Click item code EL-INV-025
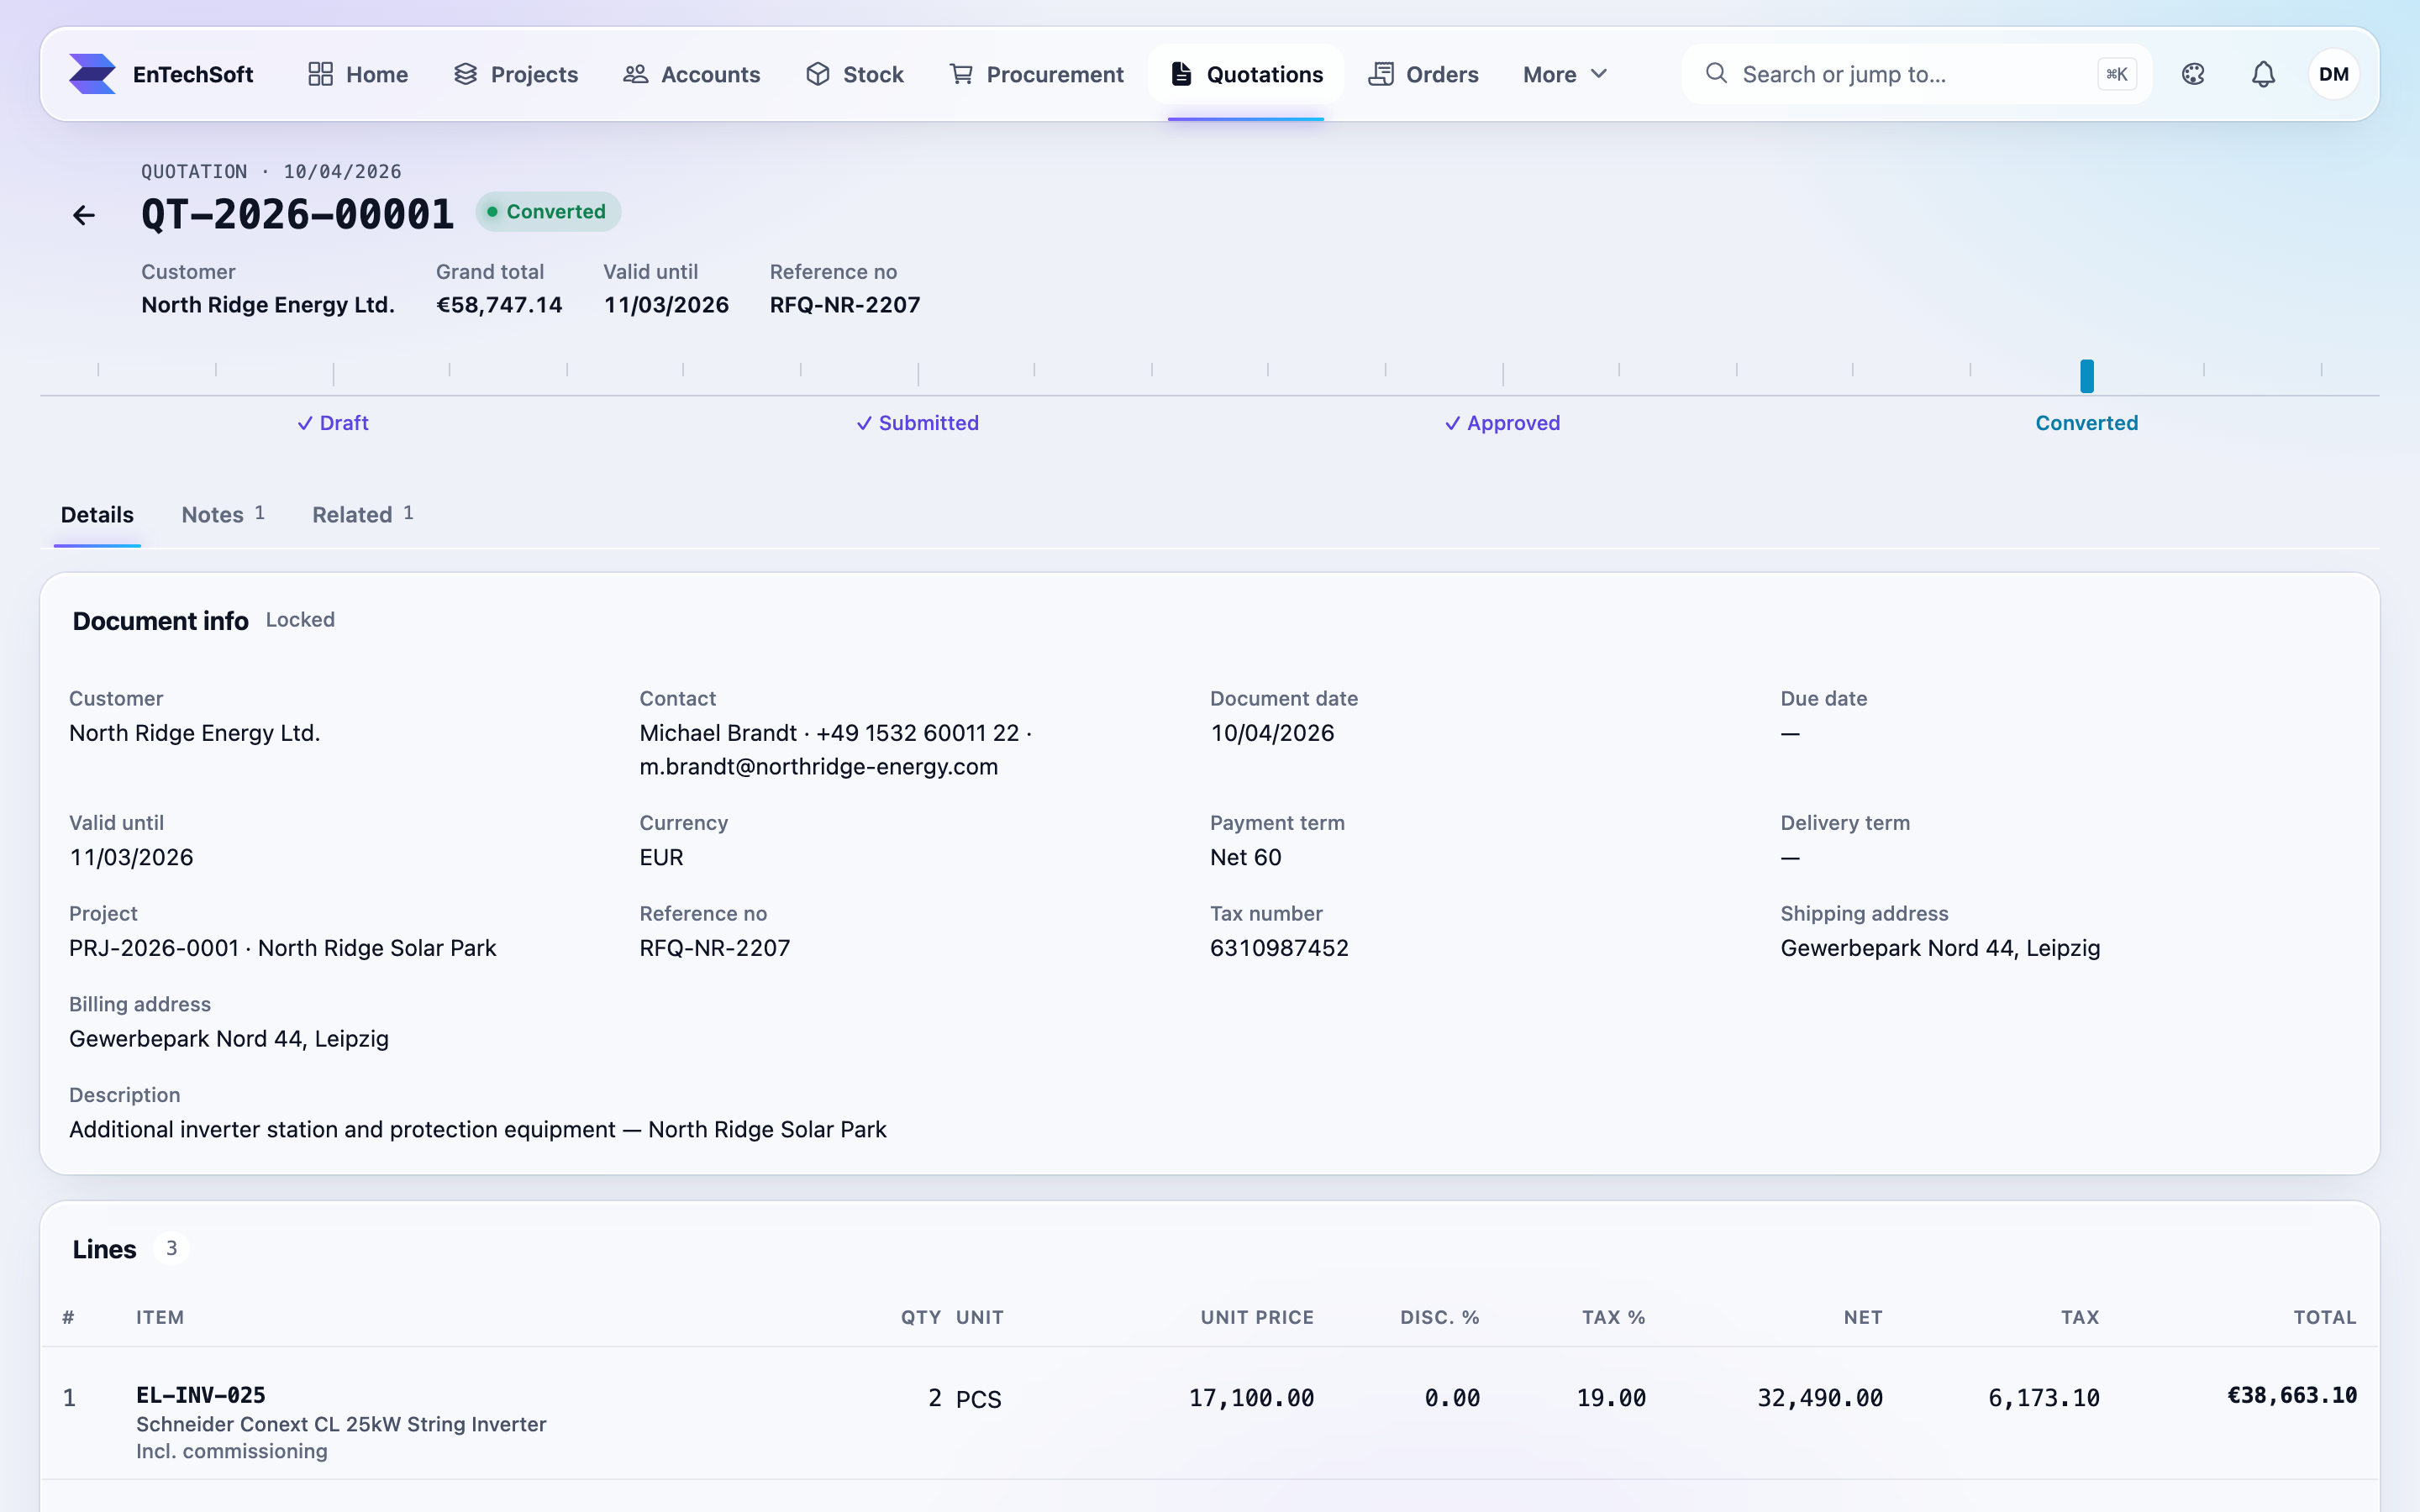This screenshot has width=2420, height=1512. pyautogui.click(x=201, y=1395)
